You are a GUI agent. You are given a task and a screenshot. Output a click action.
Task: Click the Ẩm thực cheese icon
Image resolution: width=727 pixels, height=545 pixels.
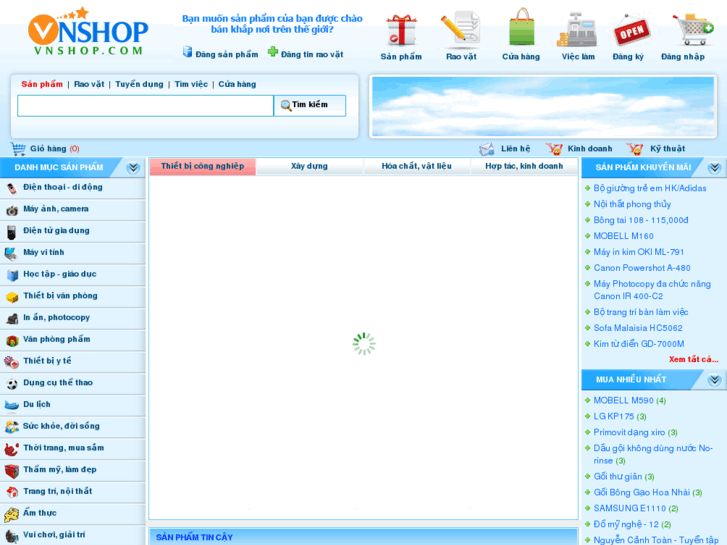coord(12,514)
